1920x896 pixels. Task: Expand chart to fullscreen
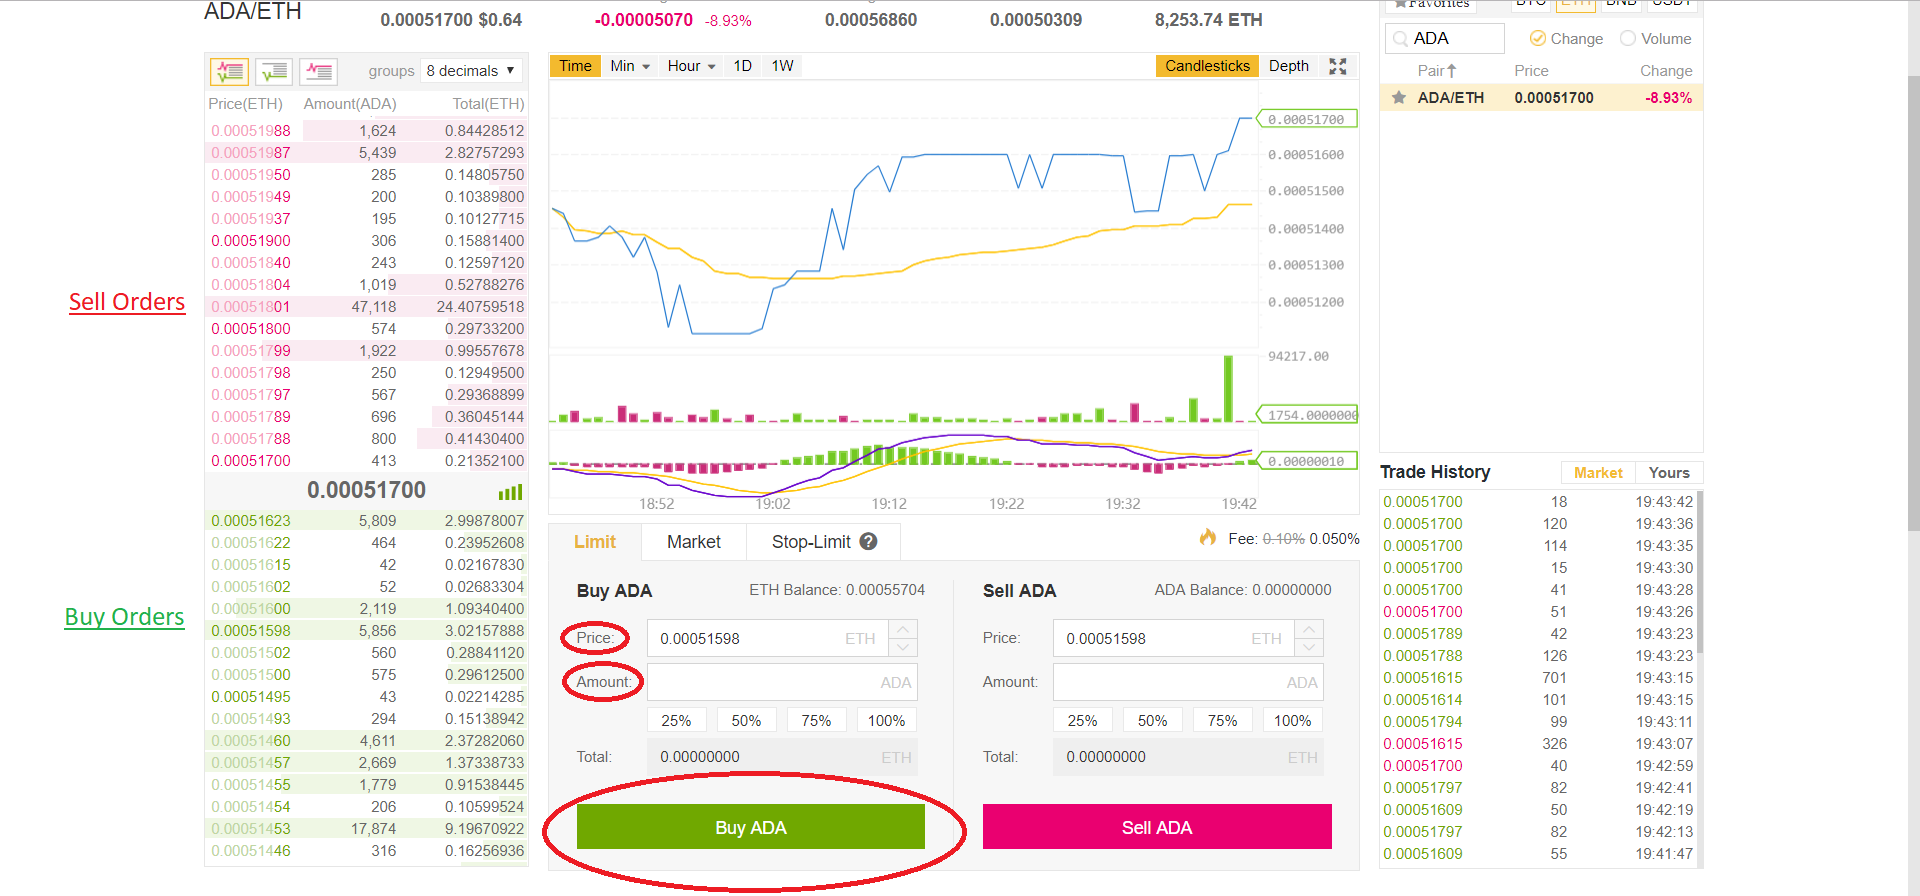pyautogui.click(x=1338, y=66)
